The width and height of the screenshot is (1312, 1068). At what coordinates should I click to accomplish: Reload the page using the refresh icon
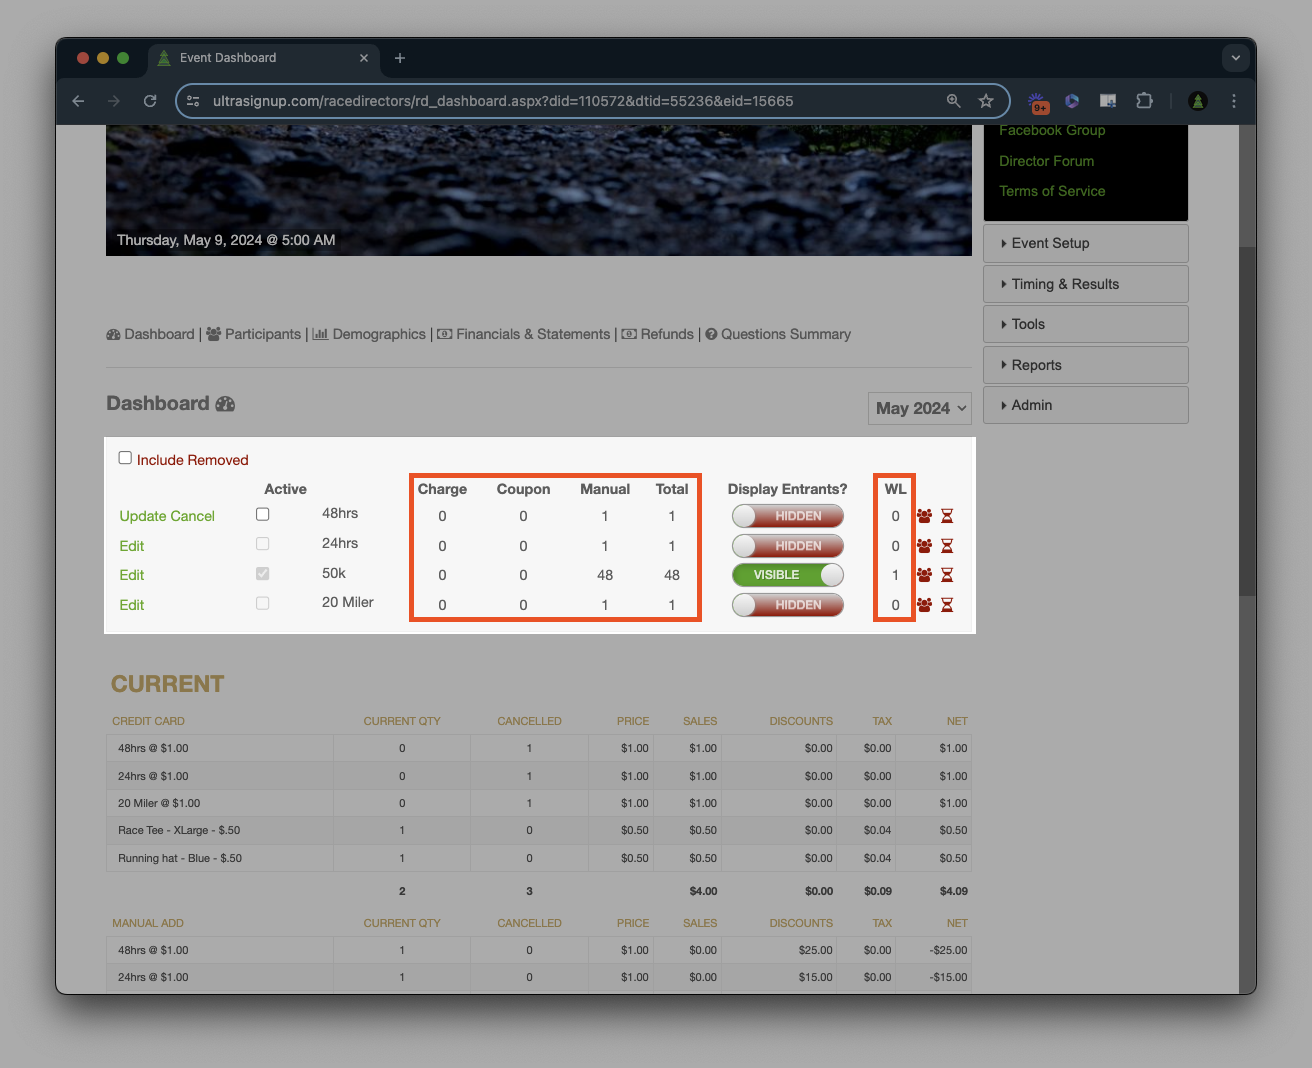tap(150, 101)
